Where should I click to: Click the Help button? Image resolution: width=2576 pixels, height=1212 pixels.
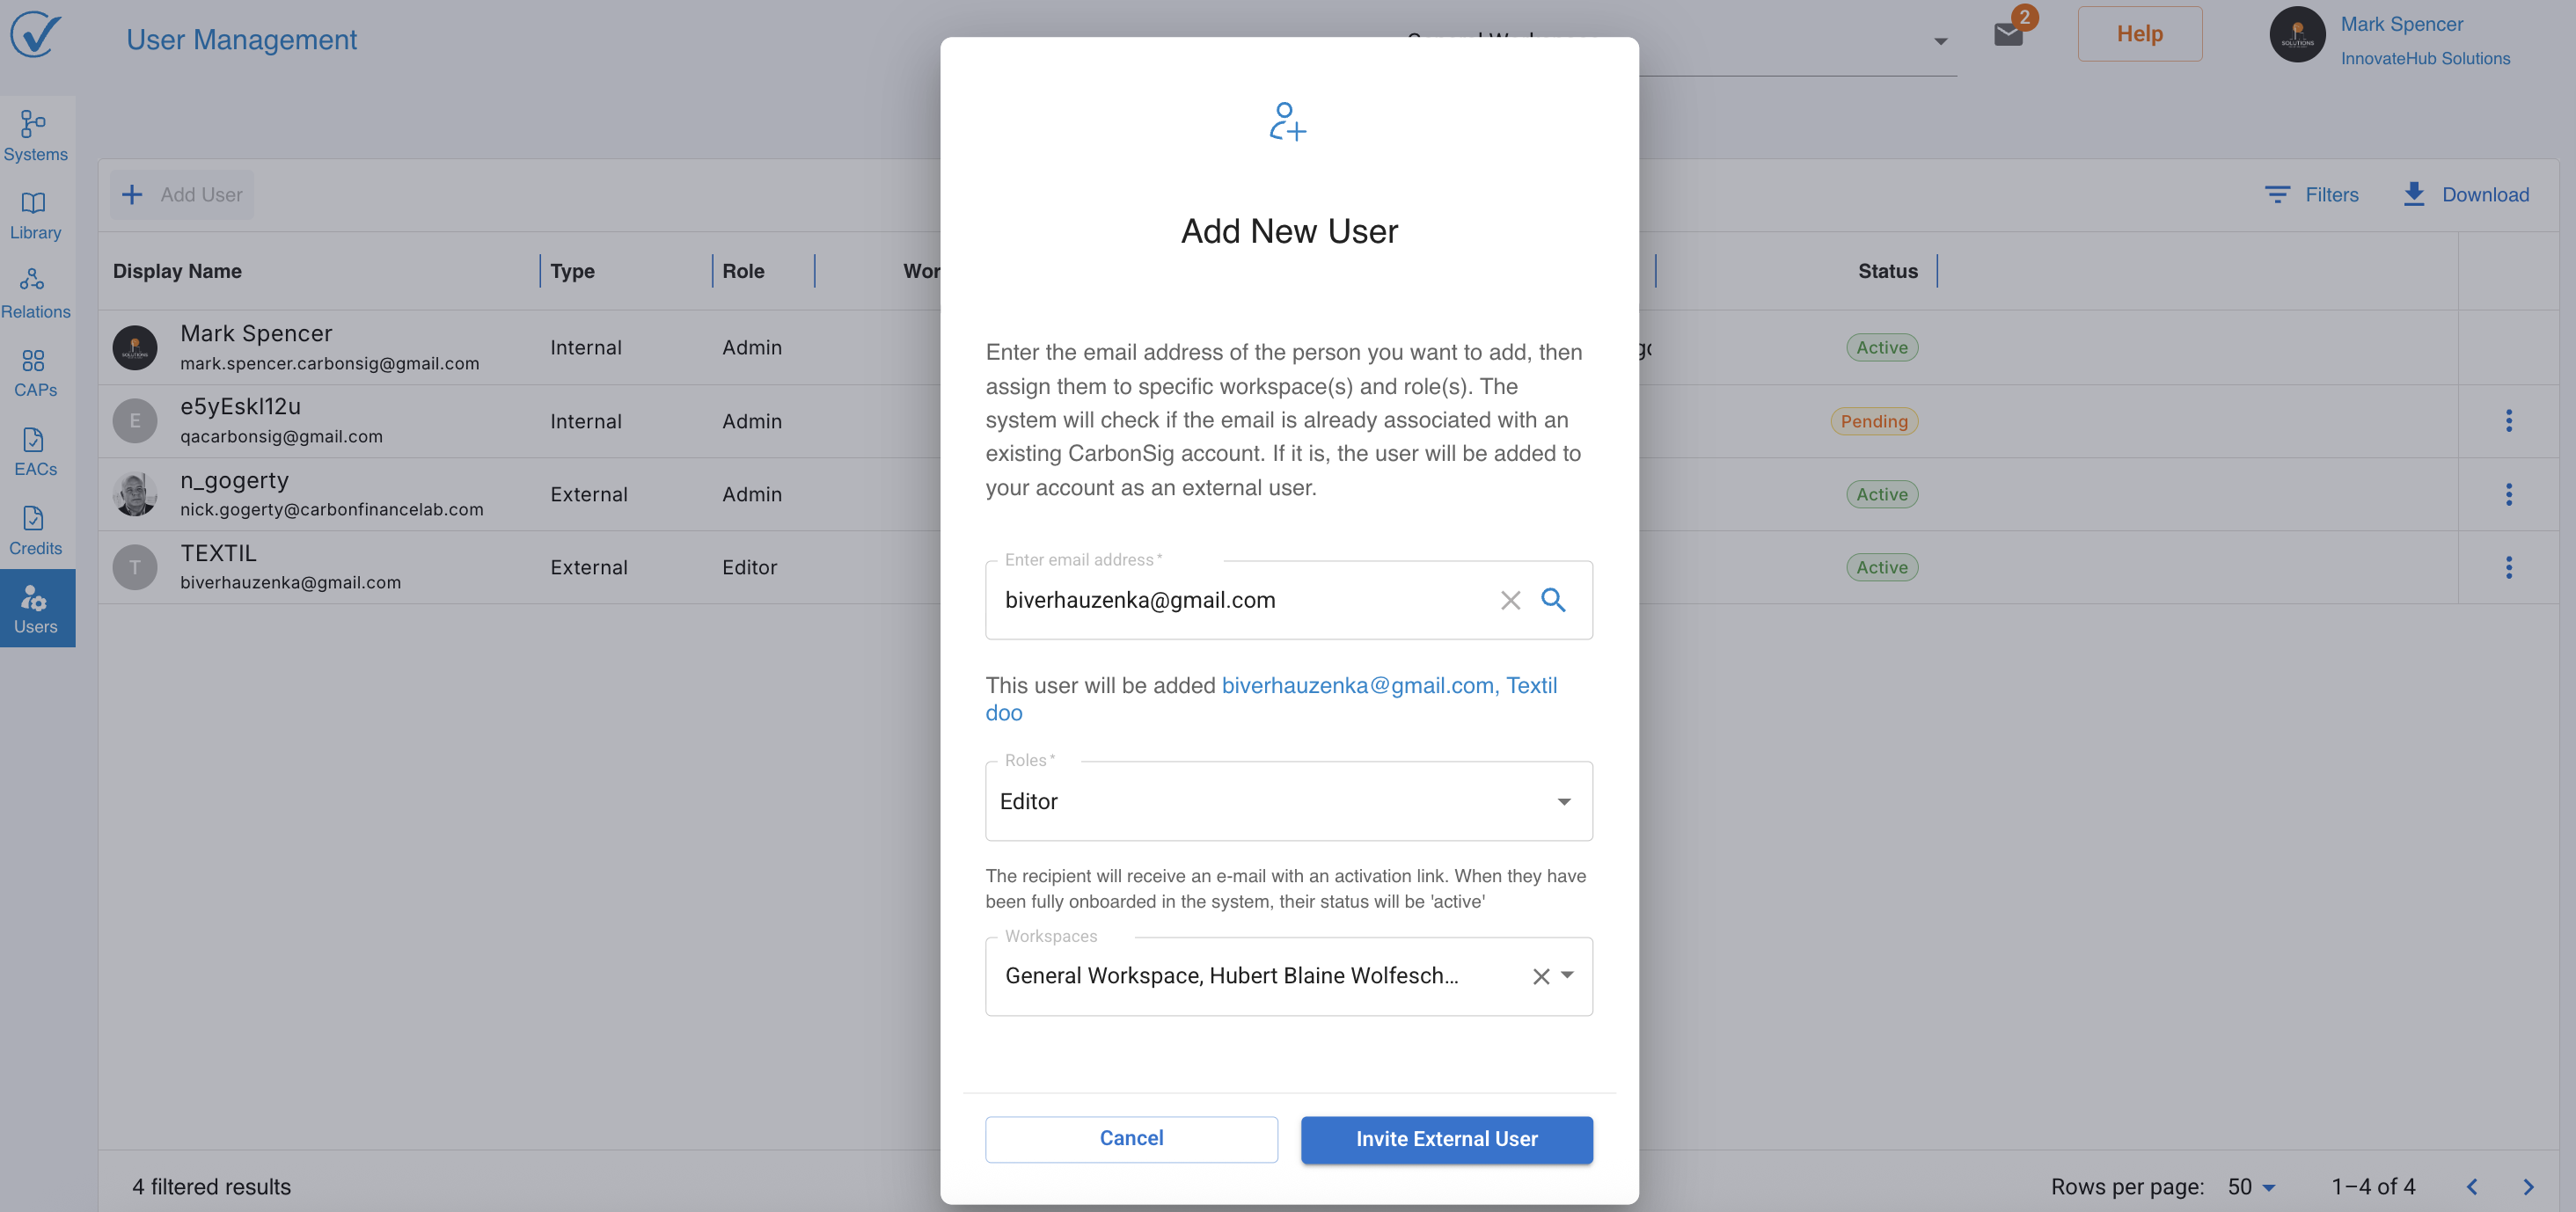click(x=2139, y=34)
